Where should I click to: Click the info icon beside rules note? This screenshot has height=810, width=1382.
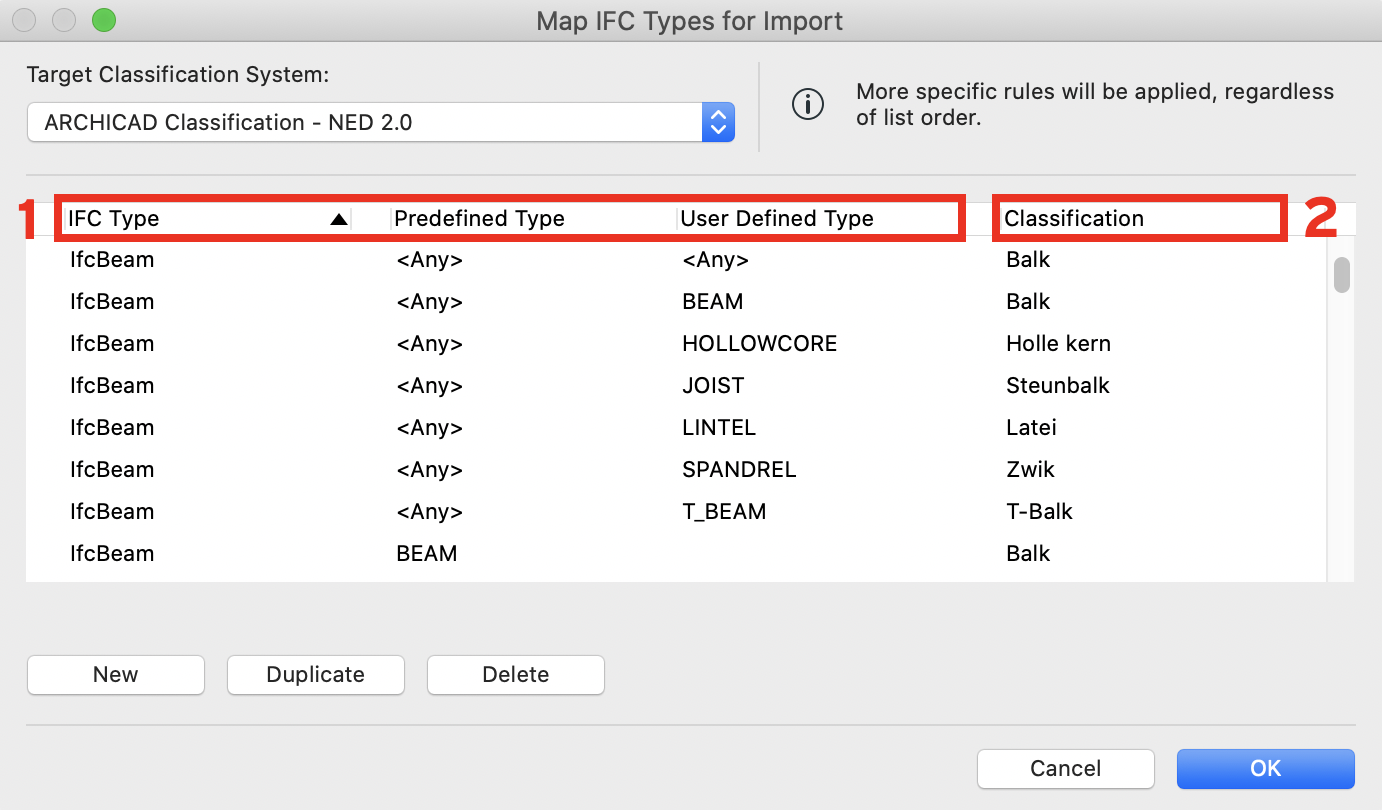point(808,104)
